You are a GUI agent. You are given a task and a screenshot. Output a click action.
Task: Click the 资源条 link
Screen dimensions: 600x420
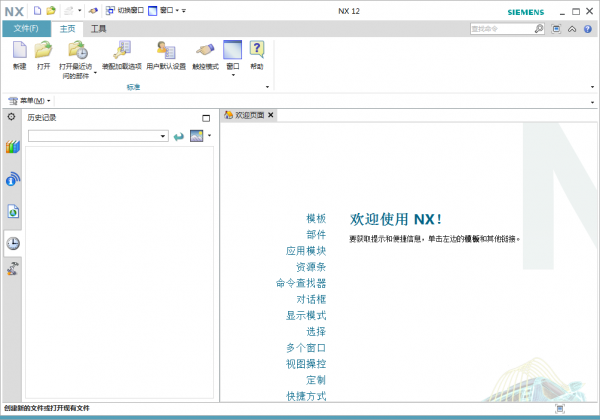[311, 267]
